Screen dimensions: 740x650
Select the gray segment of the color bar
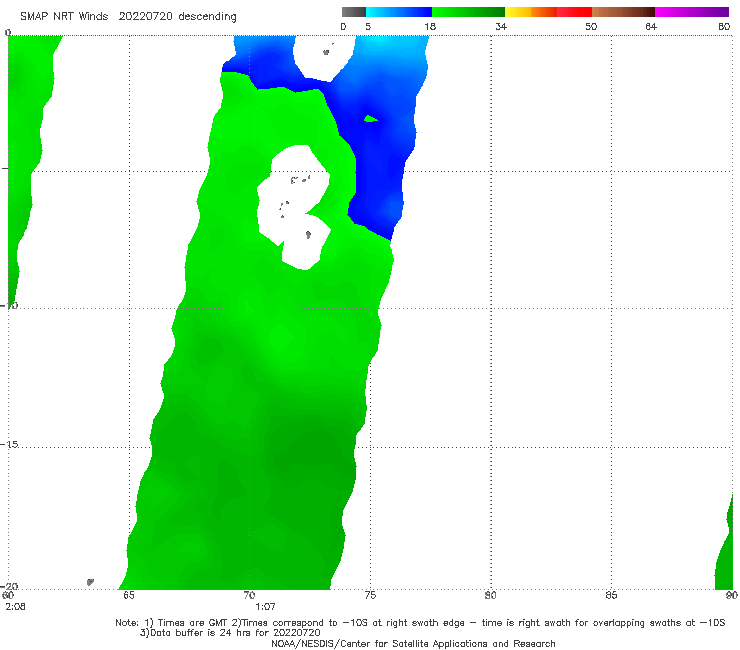tap(353, 12)
